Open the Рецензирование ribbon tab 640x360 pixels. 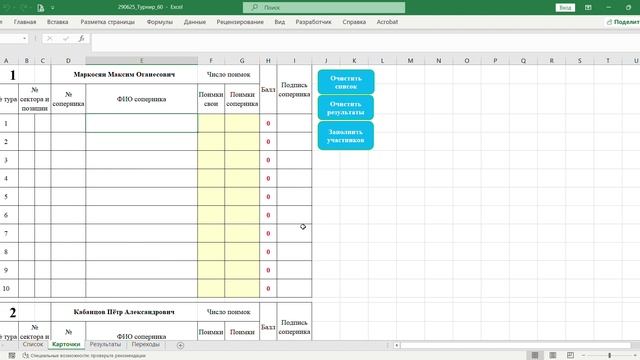point(240,22)
